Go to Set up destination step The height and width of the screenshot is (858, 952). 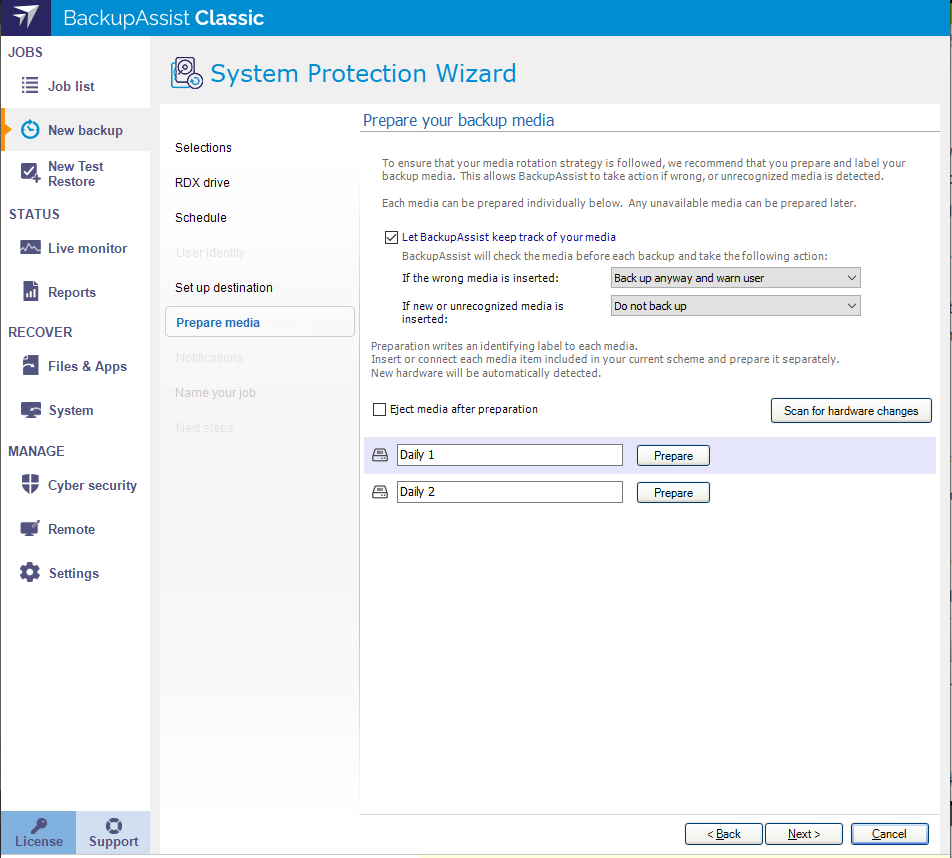(x=224, y=288)
